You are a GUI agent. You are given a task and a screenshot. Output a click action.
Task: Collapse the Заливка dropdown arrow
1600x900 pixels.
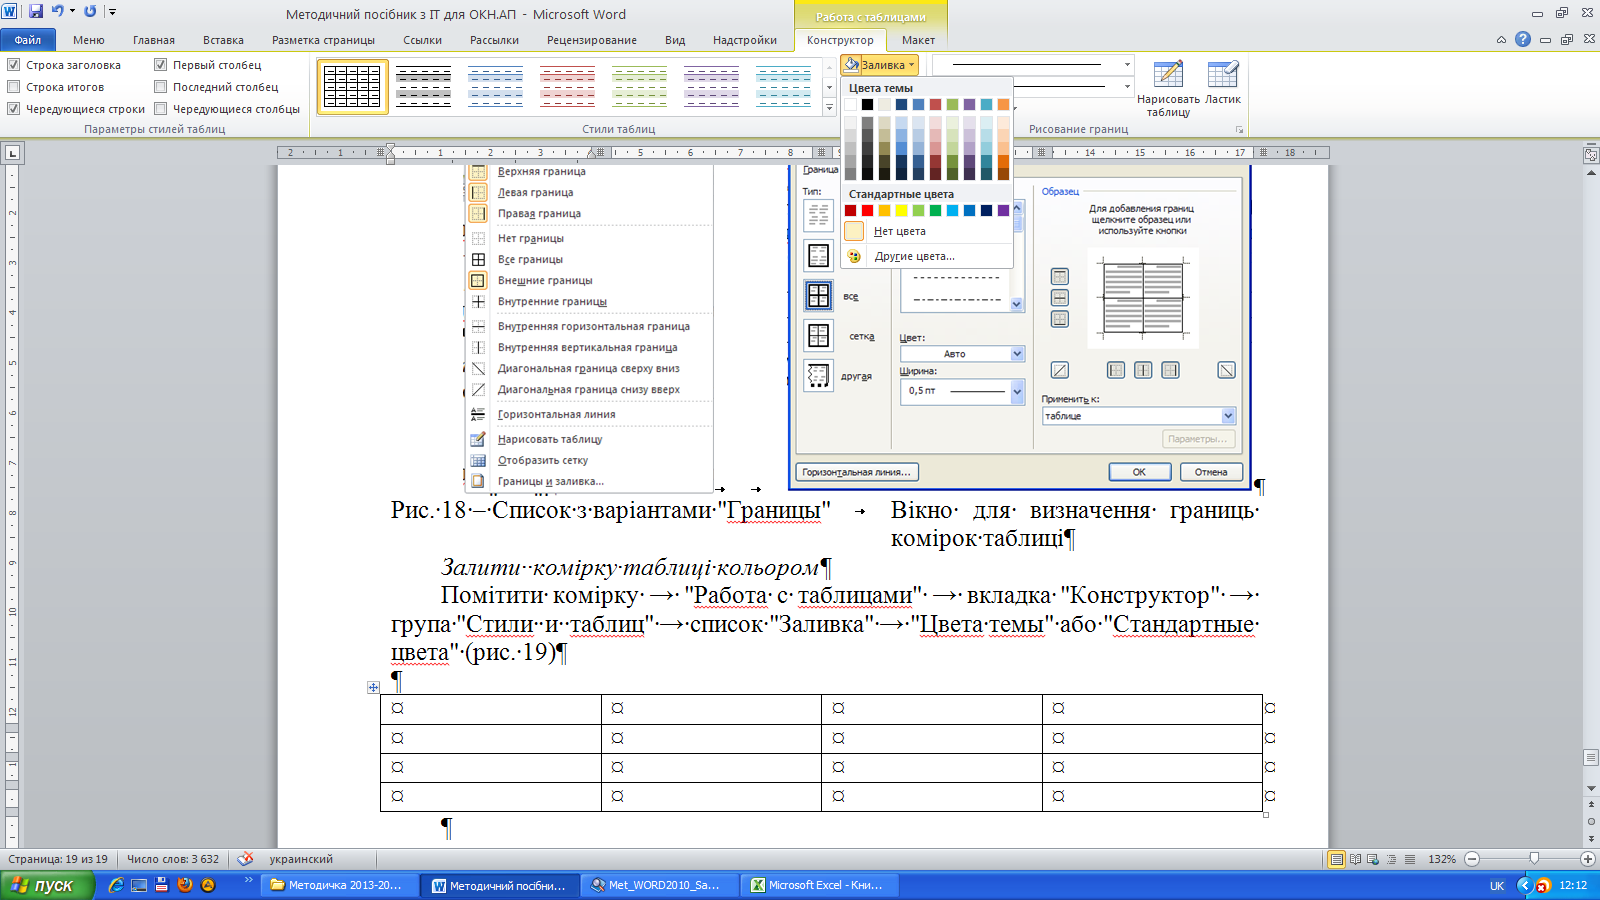(911, 65)
